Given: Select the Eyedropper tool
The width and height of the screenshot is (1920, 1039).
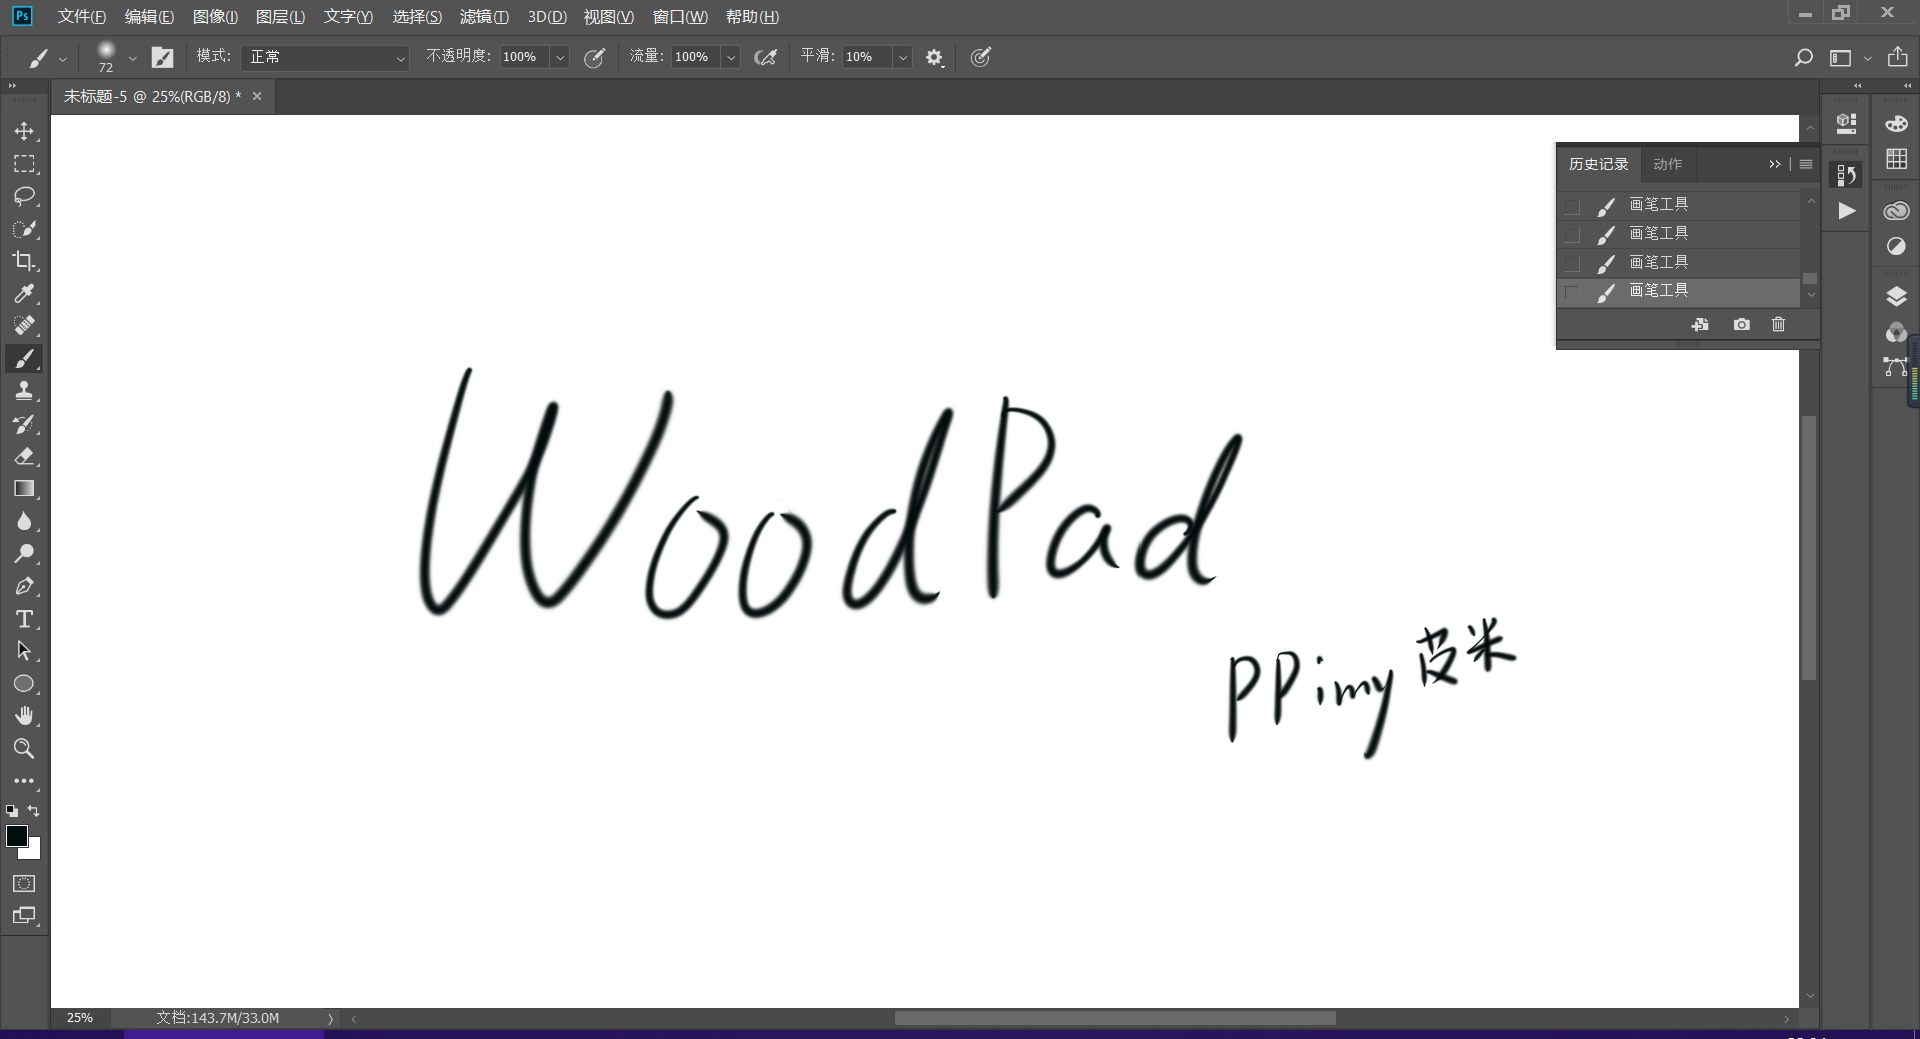Looking at the screenshot, I should point(24,294).
